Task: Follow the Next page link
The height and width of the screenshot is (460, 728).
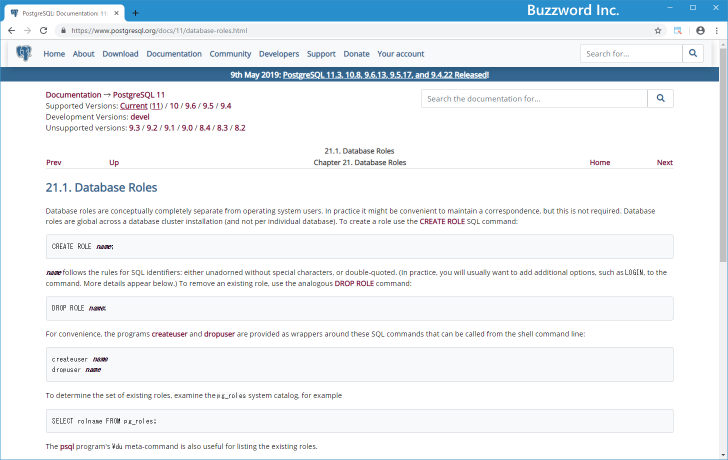Action: coord(664,162)
